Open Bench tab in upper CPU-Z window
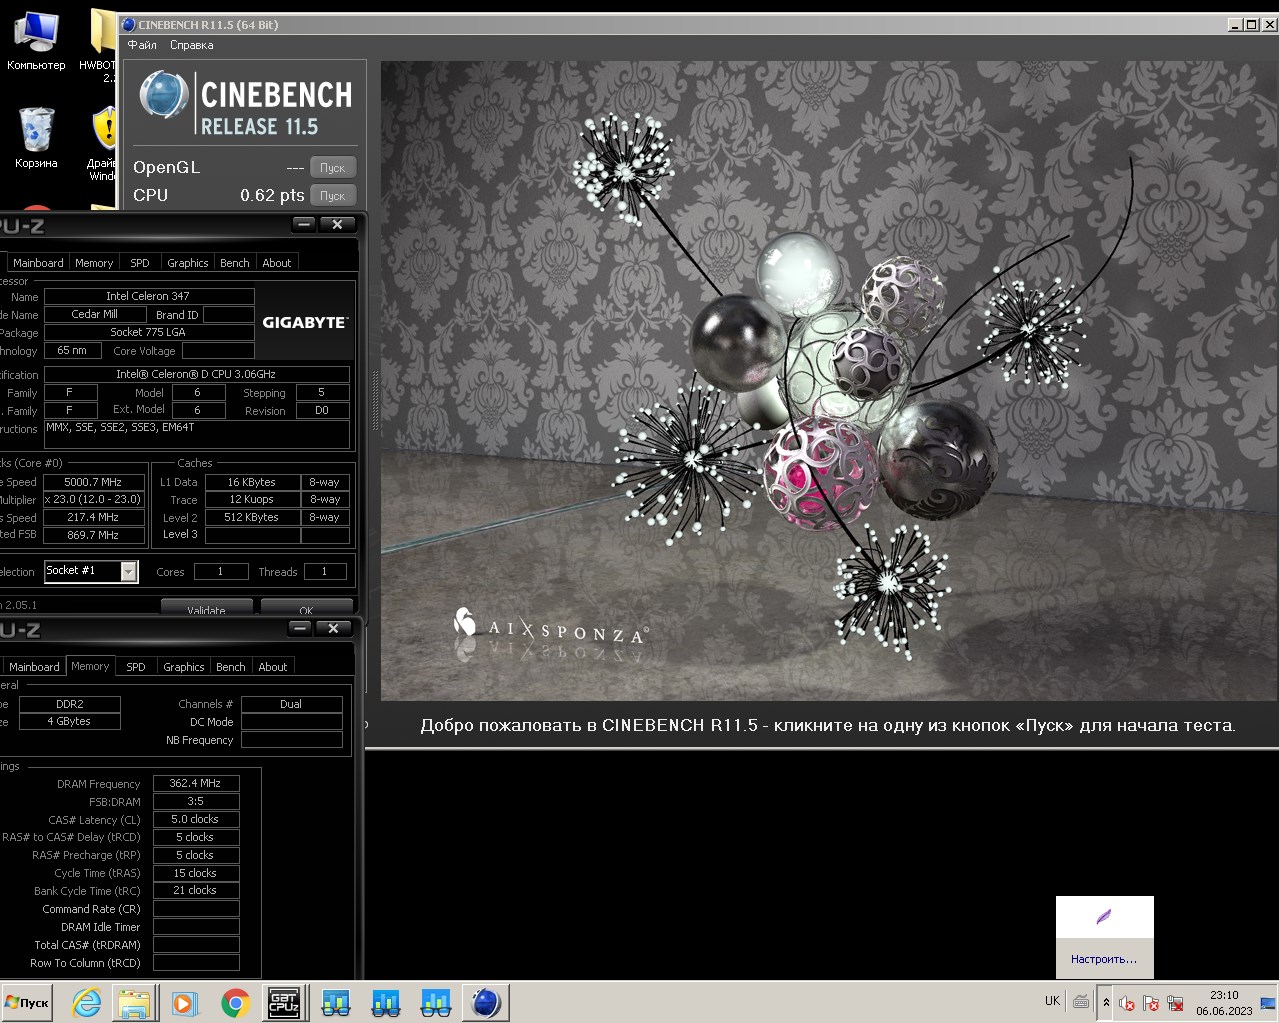This screenshot has height=1023, width=1279. (x=235, y=263)
